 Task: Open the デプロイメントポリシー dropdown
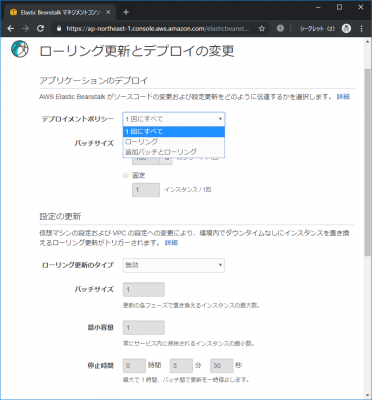coord(174,119)
